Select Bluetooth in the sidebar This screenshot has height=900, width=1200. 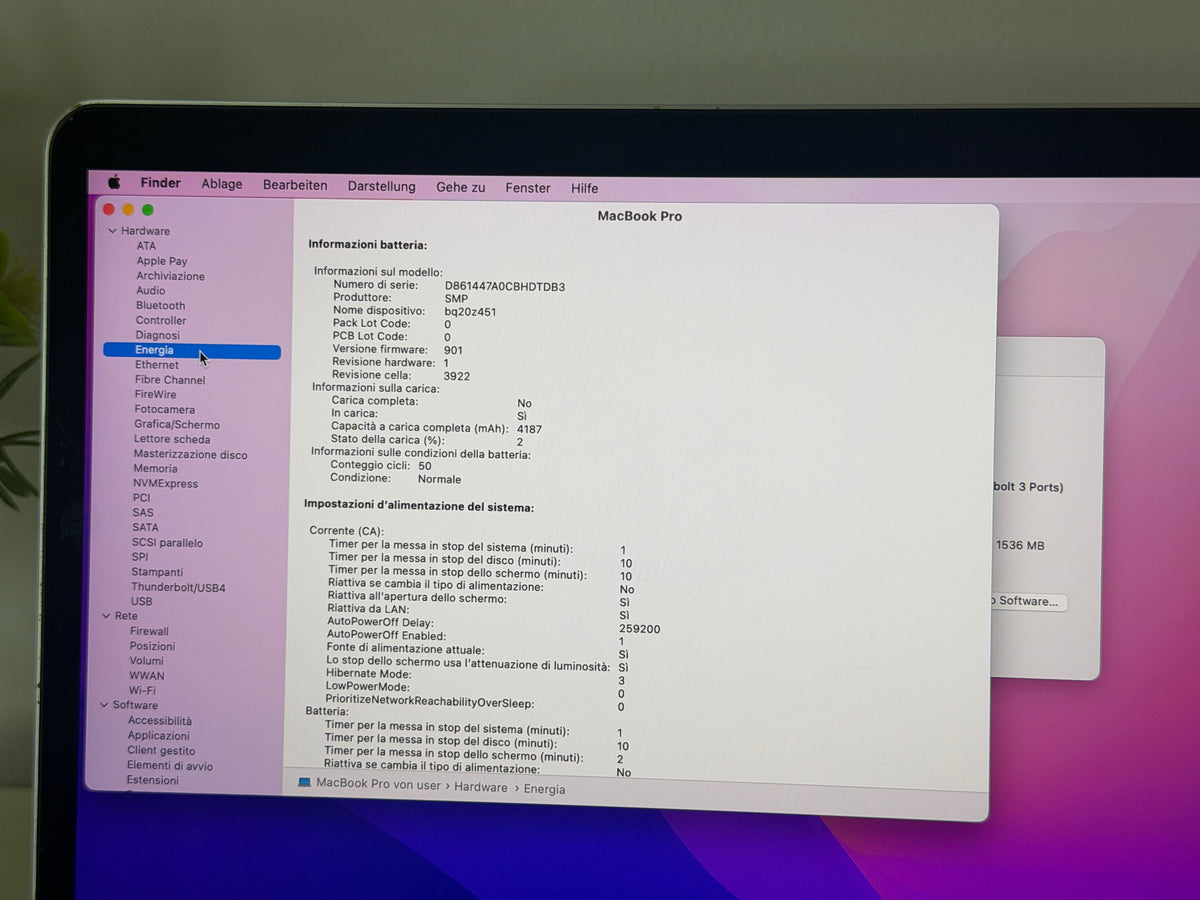point(161,306)
